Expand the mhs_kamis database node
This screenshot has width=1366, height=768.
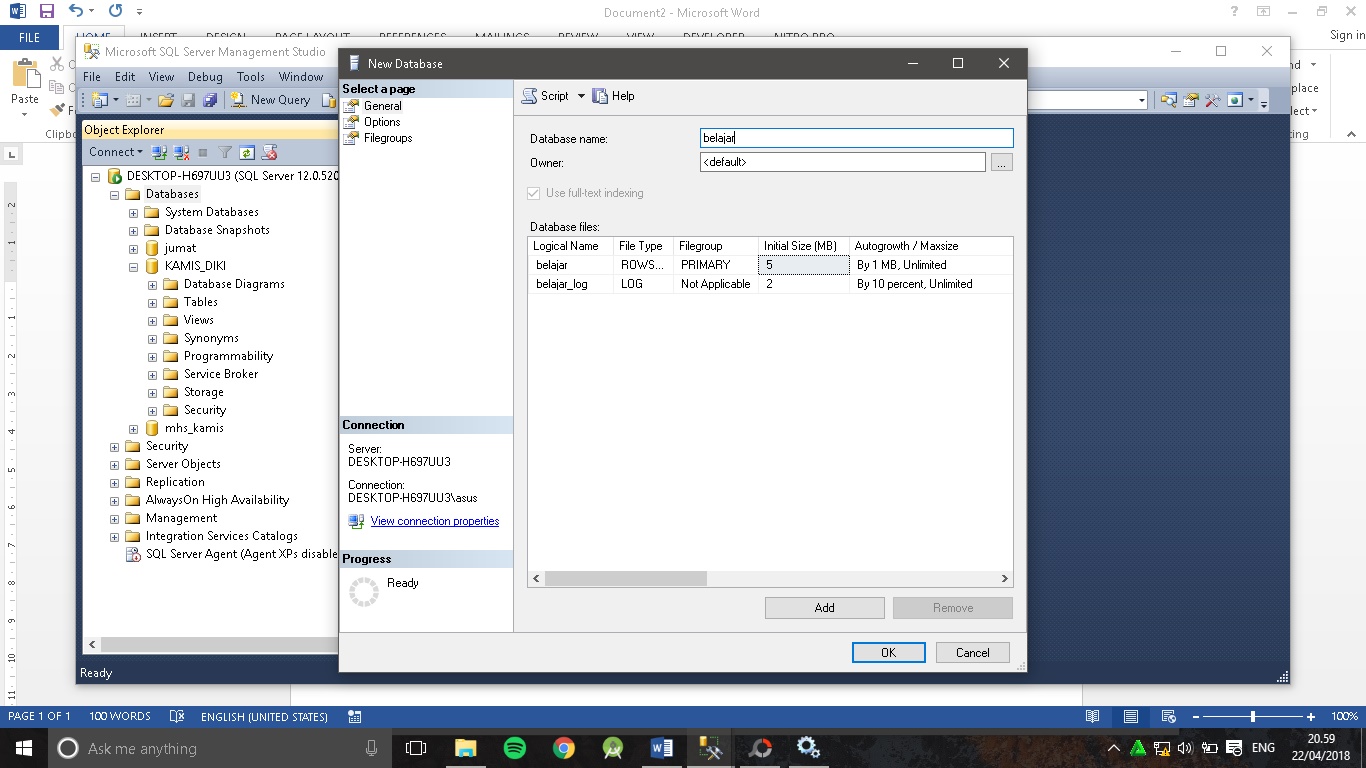click(133, 429)
